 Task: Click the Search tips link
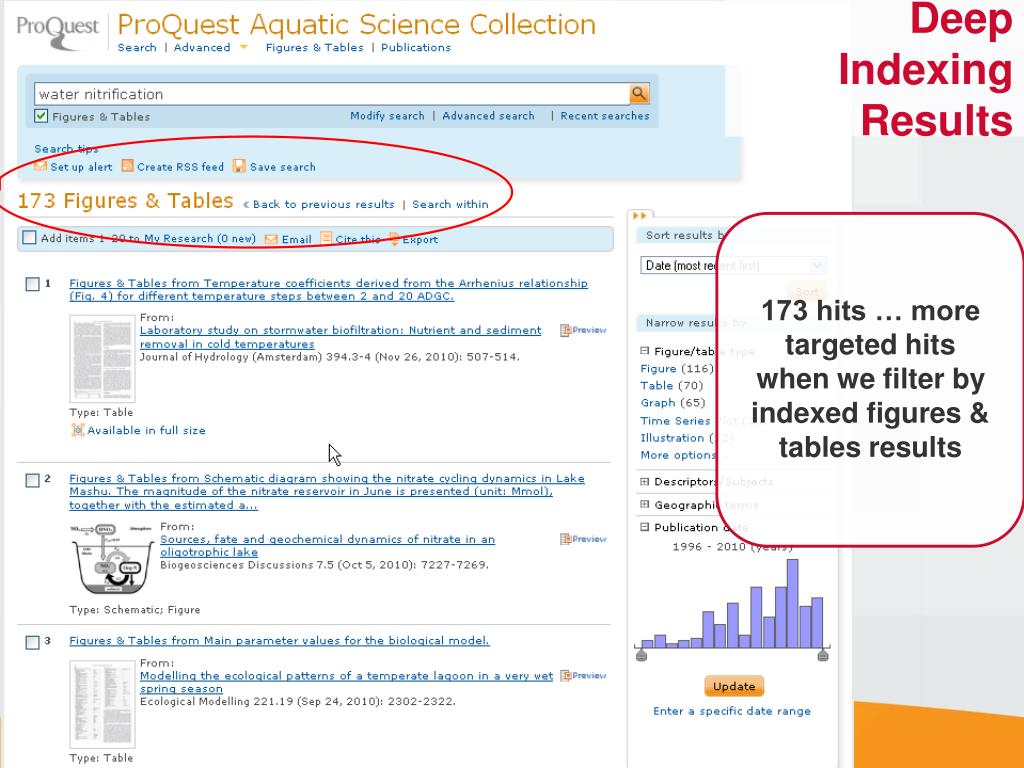click(x=67, y=149)
